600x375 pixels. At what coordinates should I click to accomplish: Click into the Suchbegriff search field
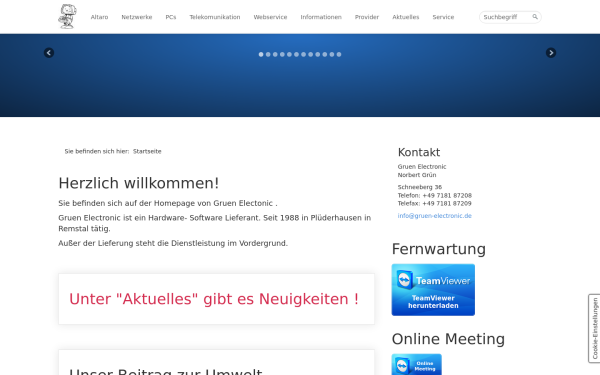click(x=505, y=17)
